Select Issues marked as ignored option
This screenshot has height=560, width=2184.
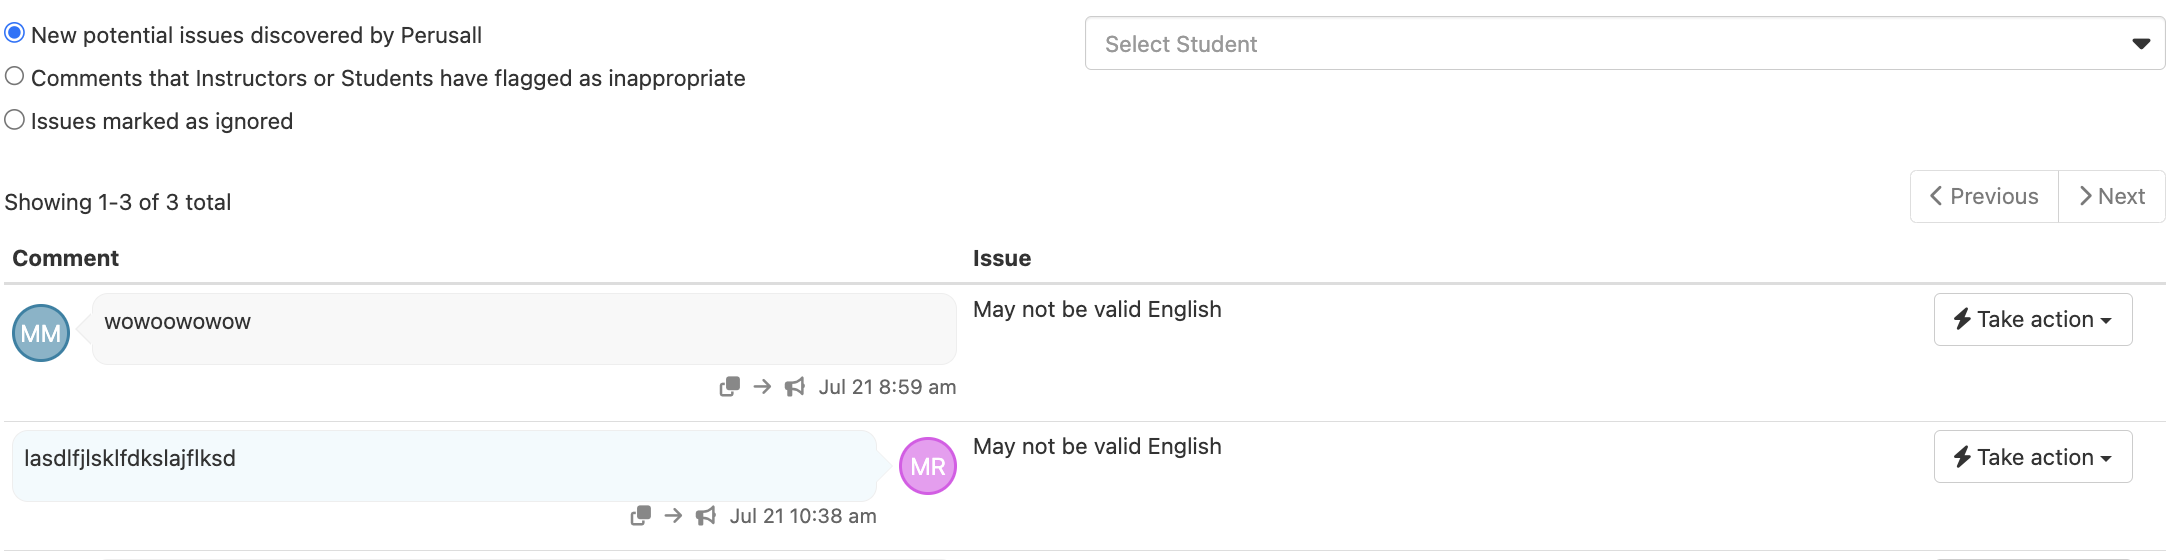(15, 120)
